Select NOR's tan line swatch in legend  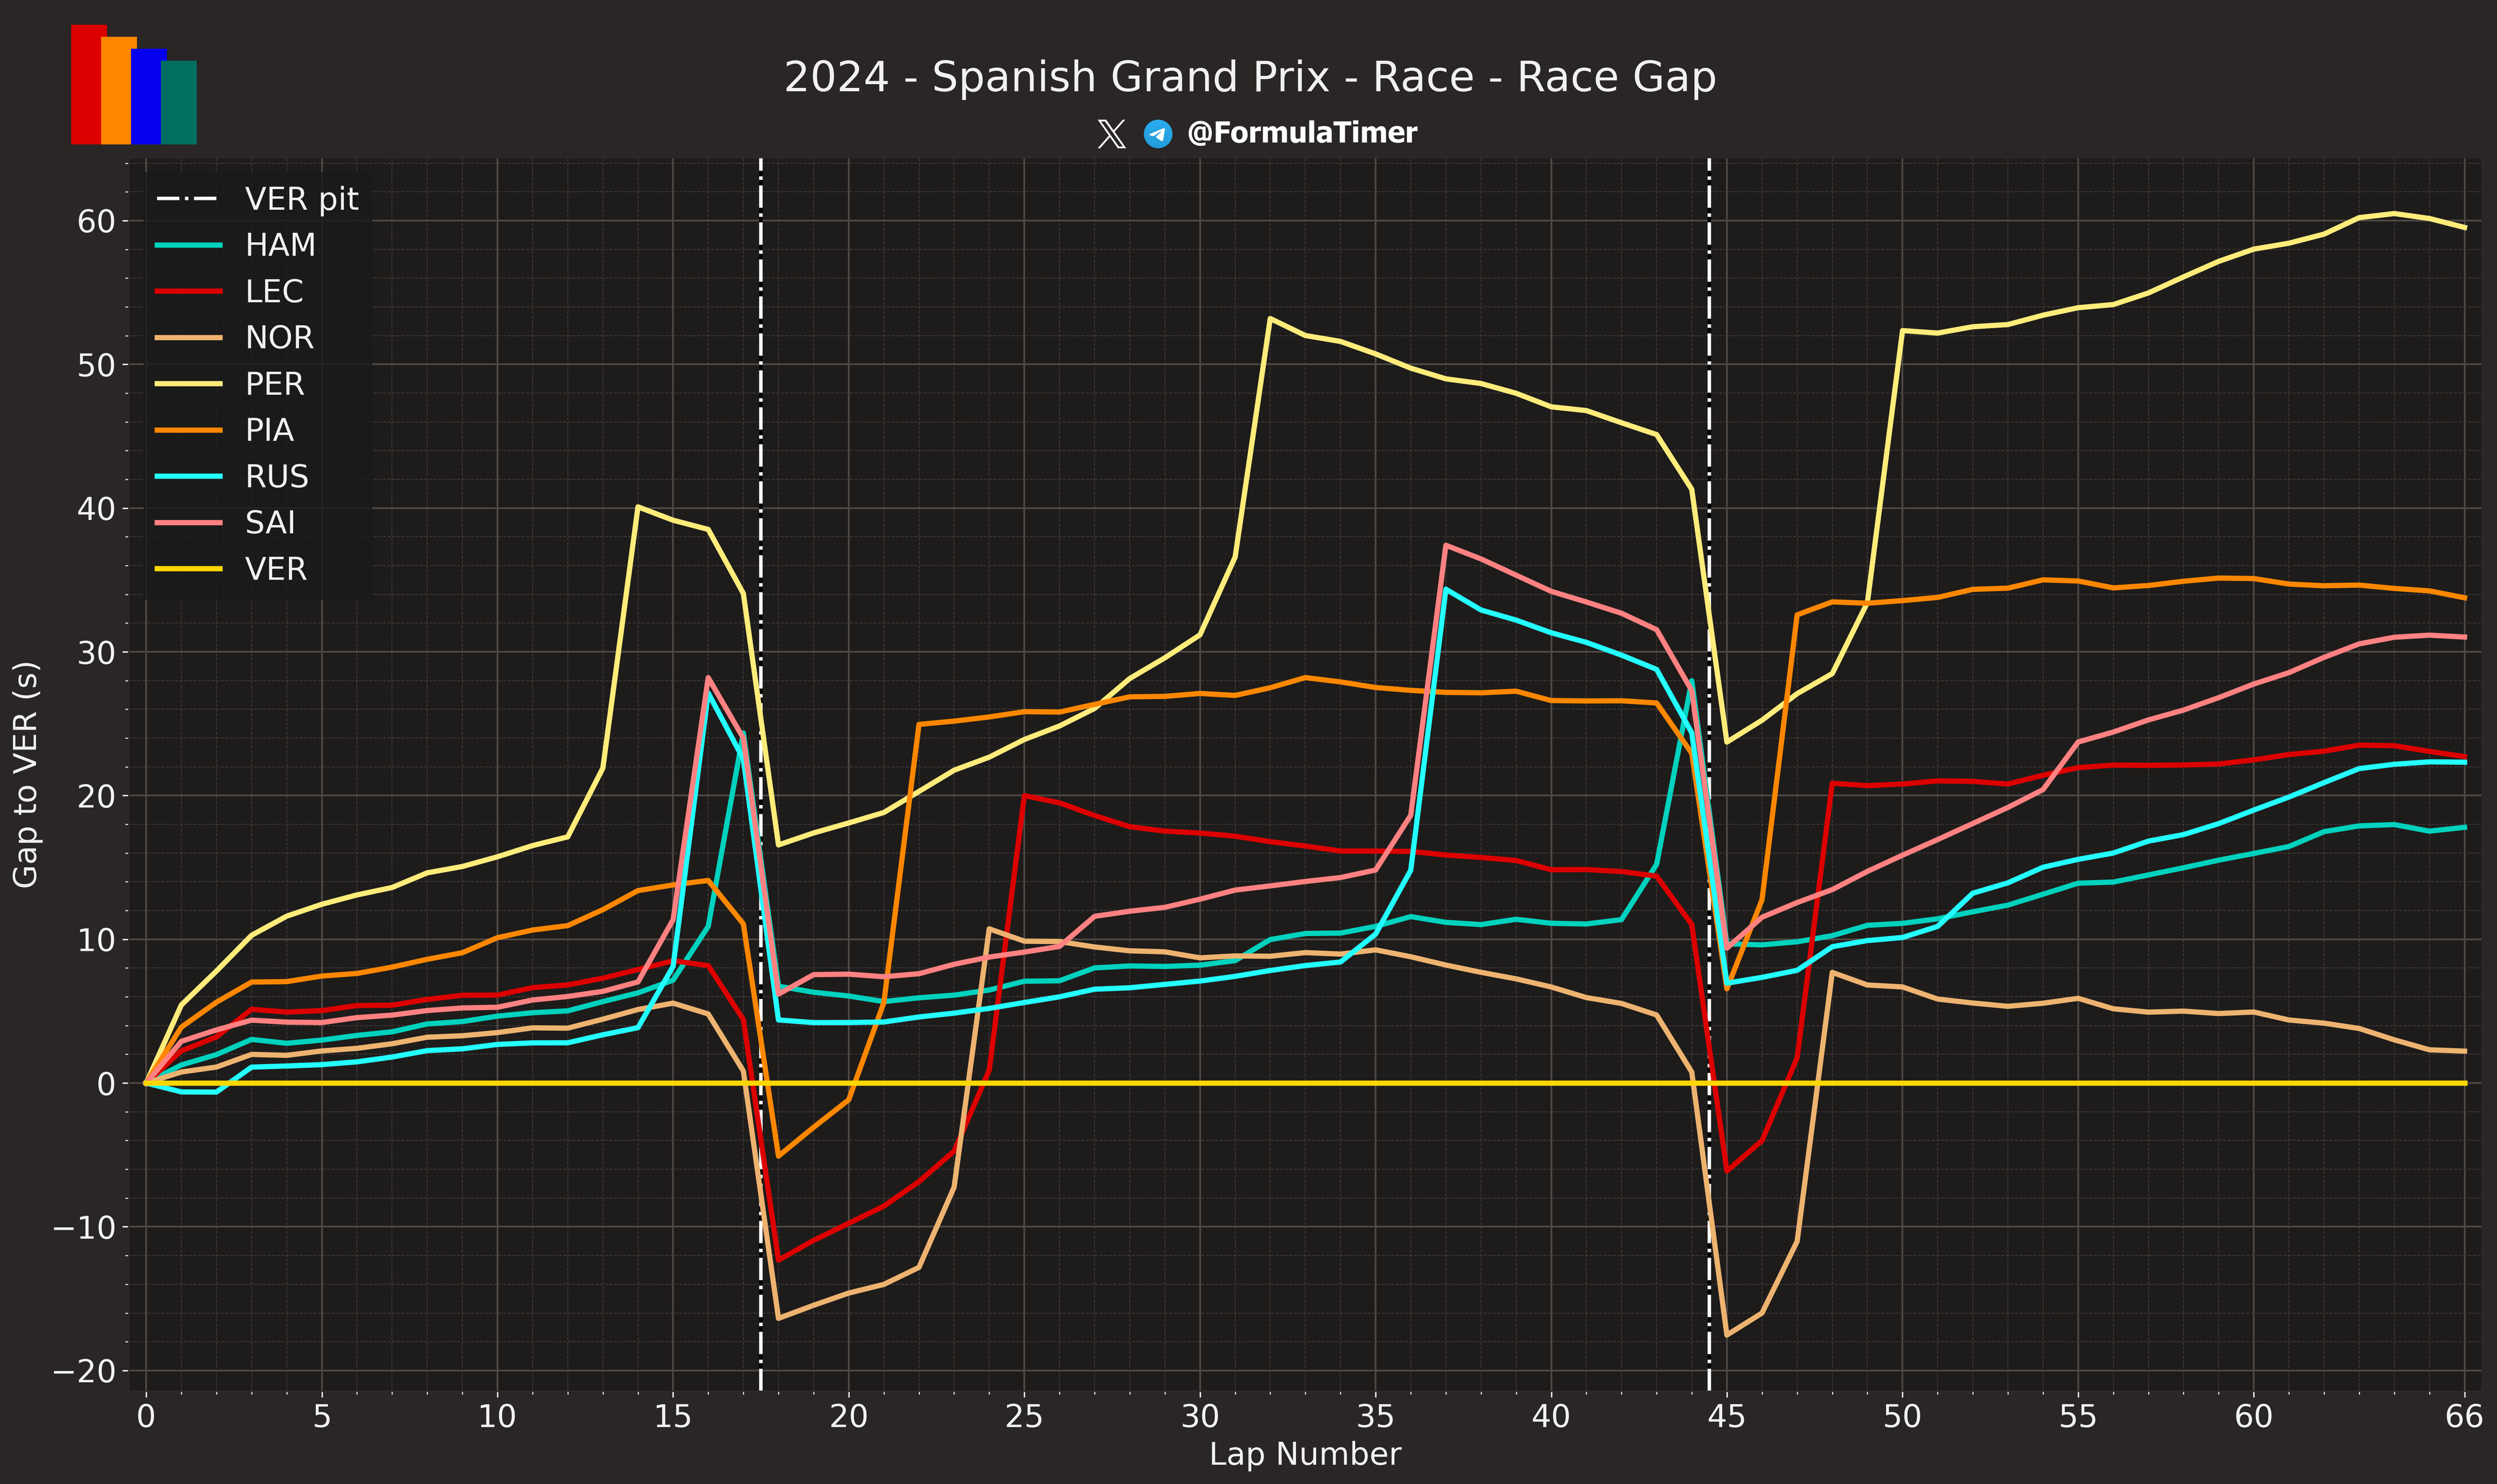click(x=189, y=338)
